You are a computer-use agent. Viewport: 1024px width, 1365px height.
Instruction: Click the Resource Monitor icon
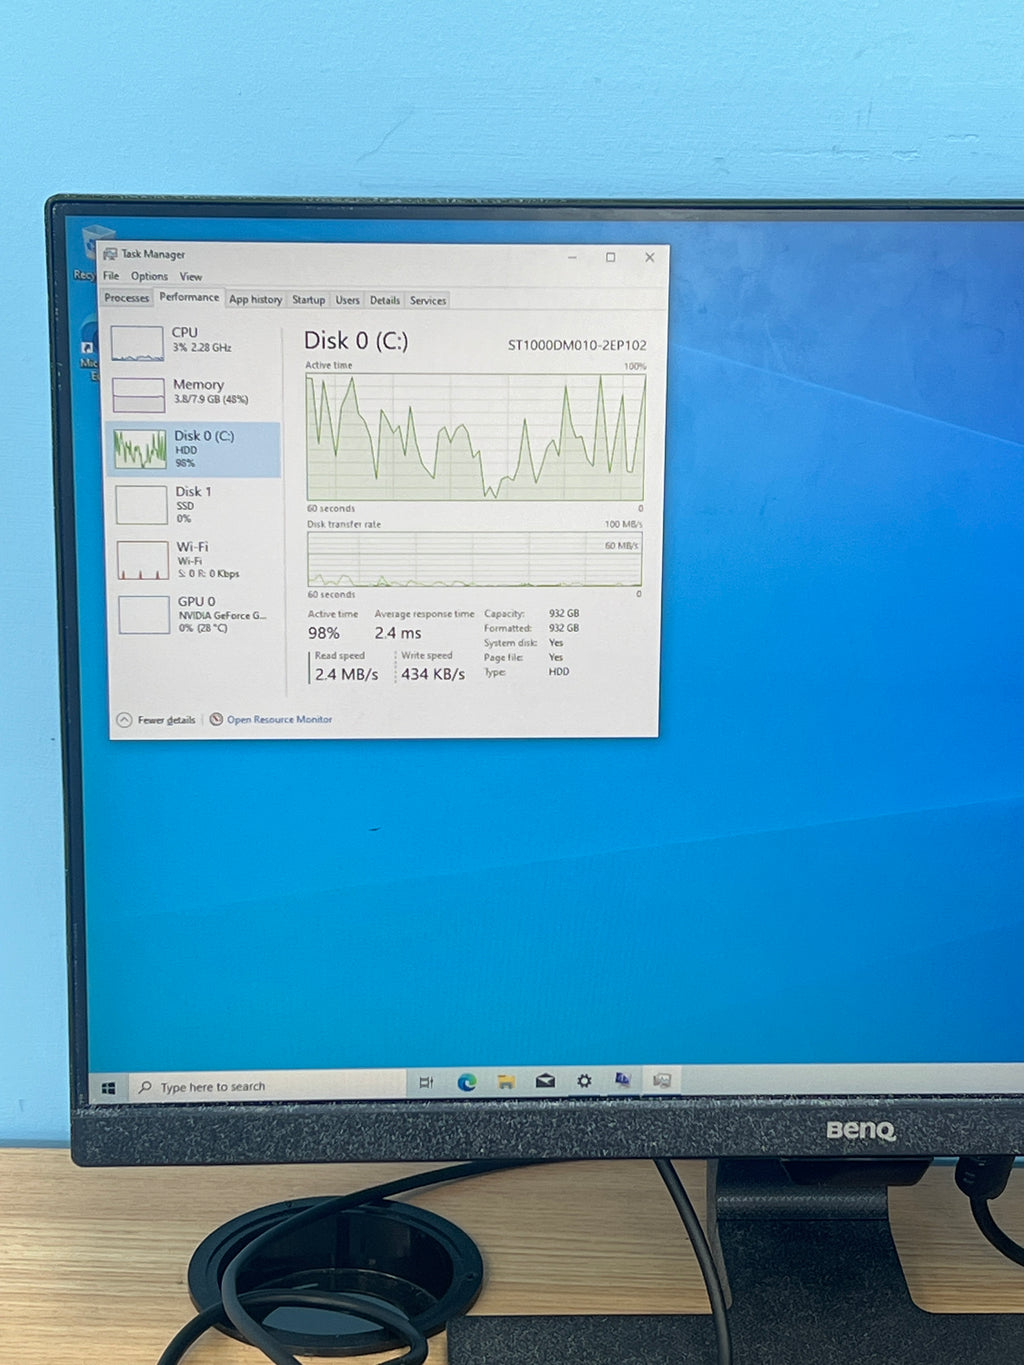click(x=216, y=719)
